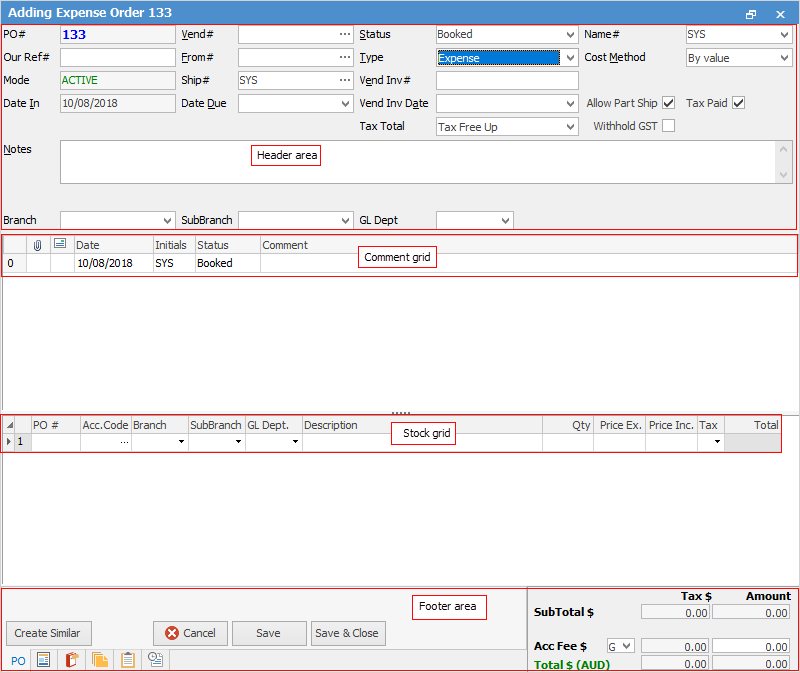Select the clipboard icon in the footer toolbar
The height and width of the screenshot is (673, 800).
click(x=128, y=660)
